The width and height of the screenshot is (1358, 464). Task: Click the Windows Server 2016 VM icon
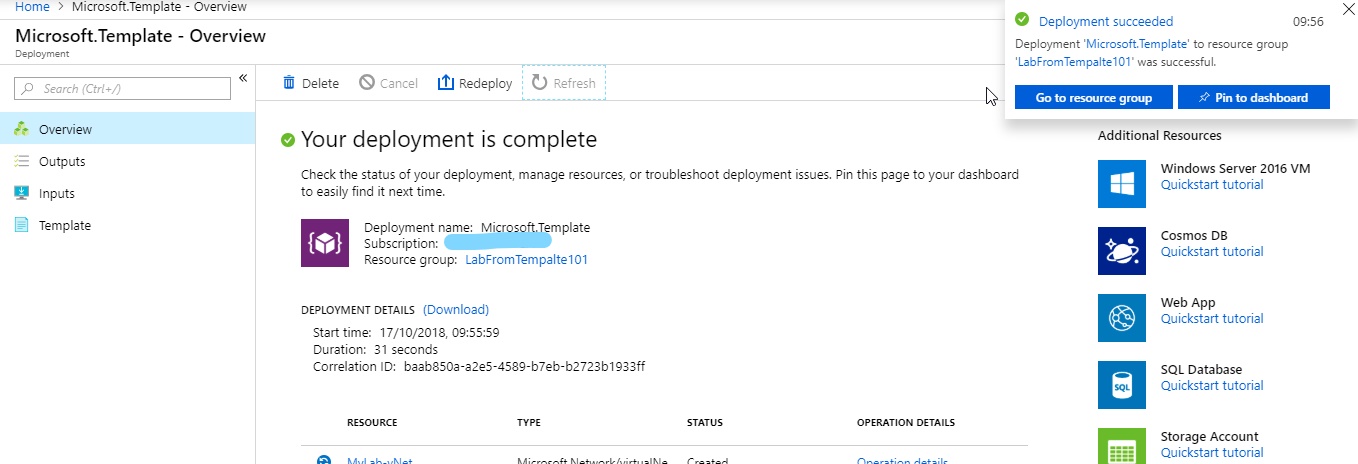point(1122,184)
